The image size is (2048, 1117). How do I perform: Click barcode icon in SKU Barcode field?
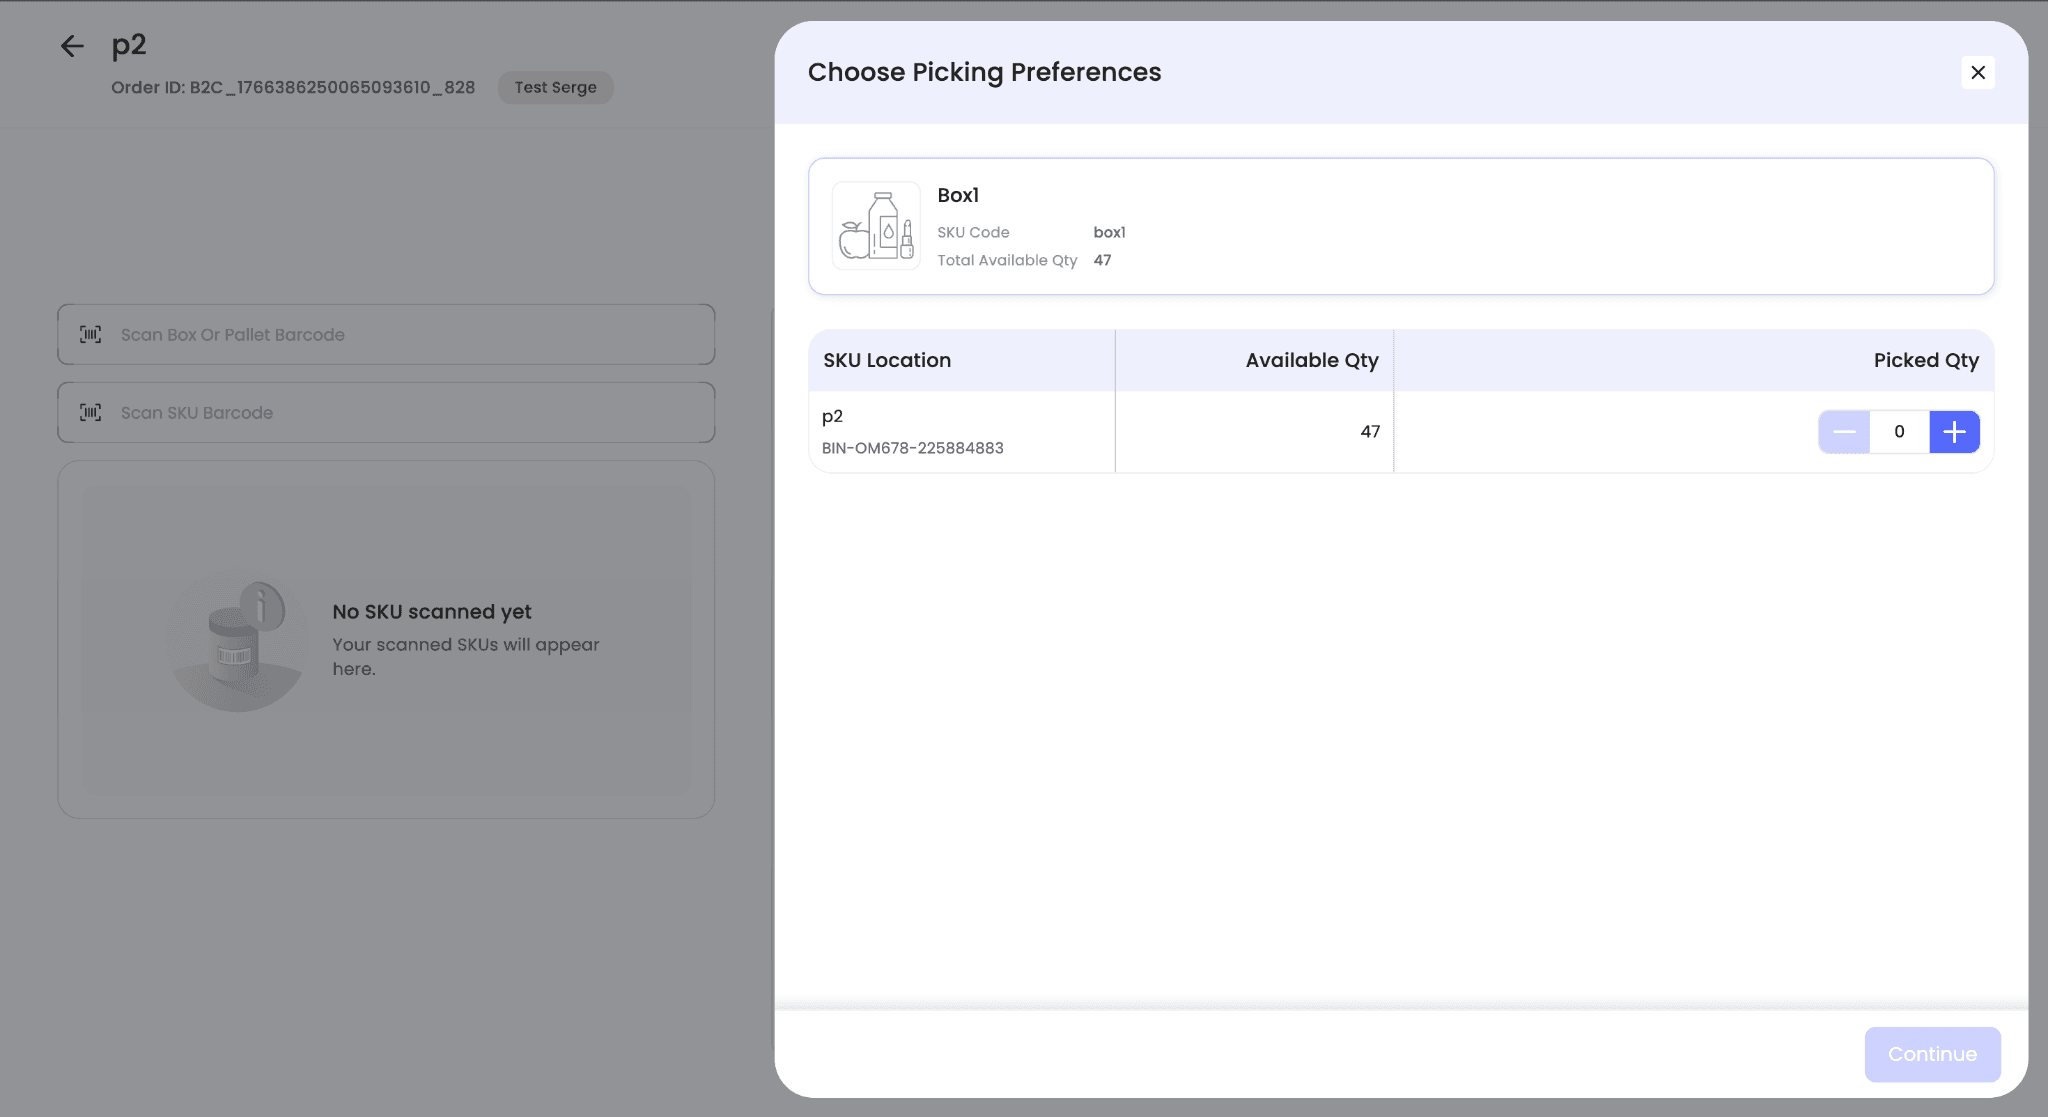point(91,413)
